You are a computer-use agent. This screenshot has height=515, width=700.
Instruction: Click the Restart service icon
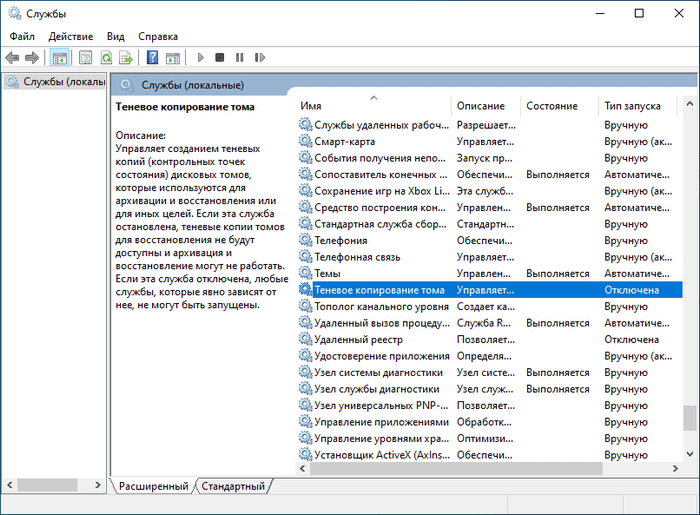pos(260,58)
